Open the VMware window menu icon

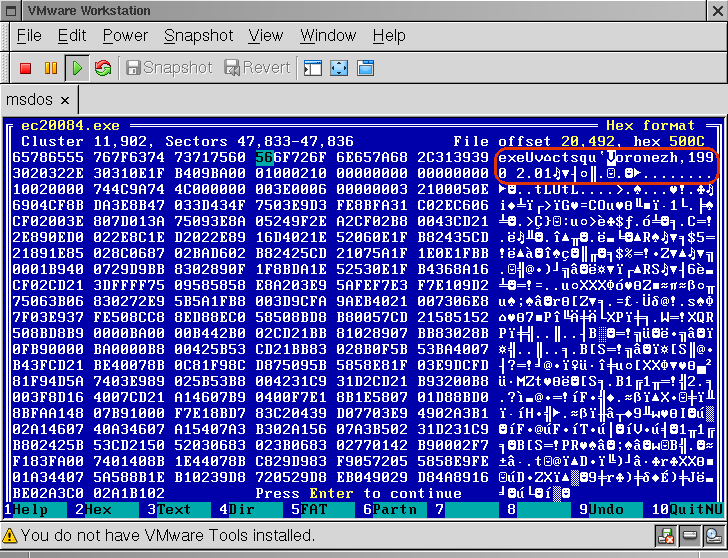coord(12,10)
